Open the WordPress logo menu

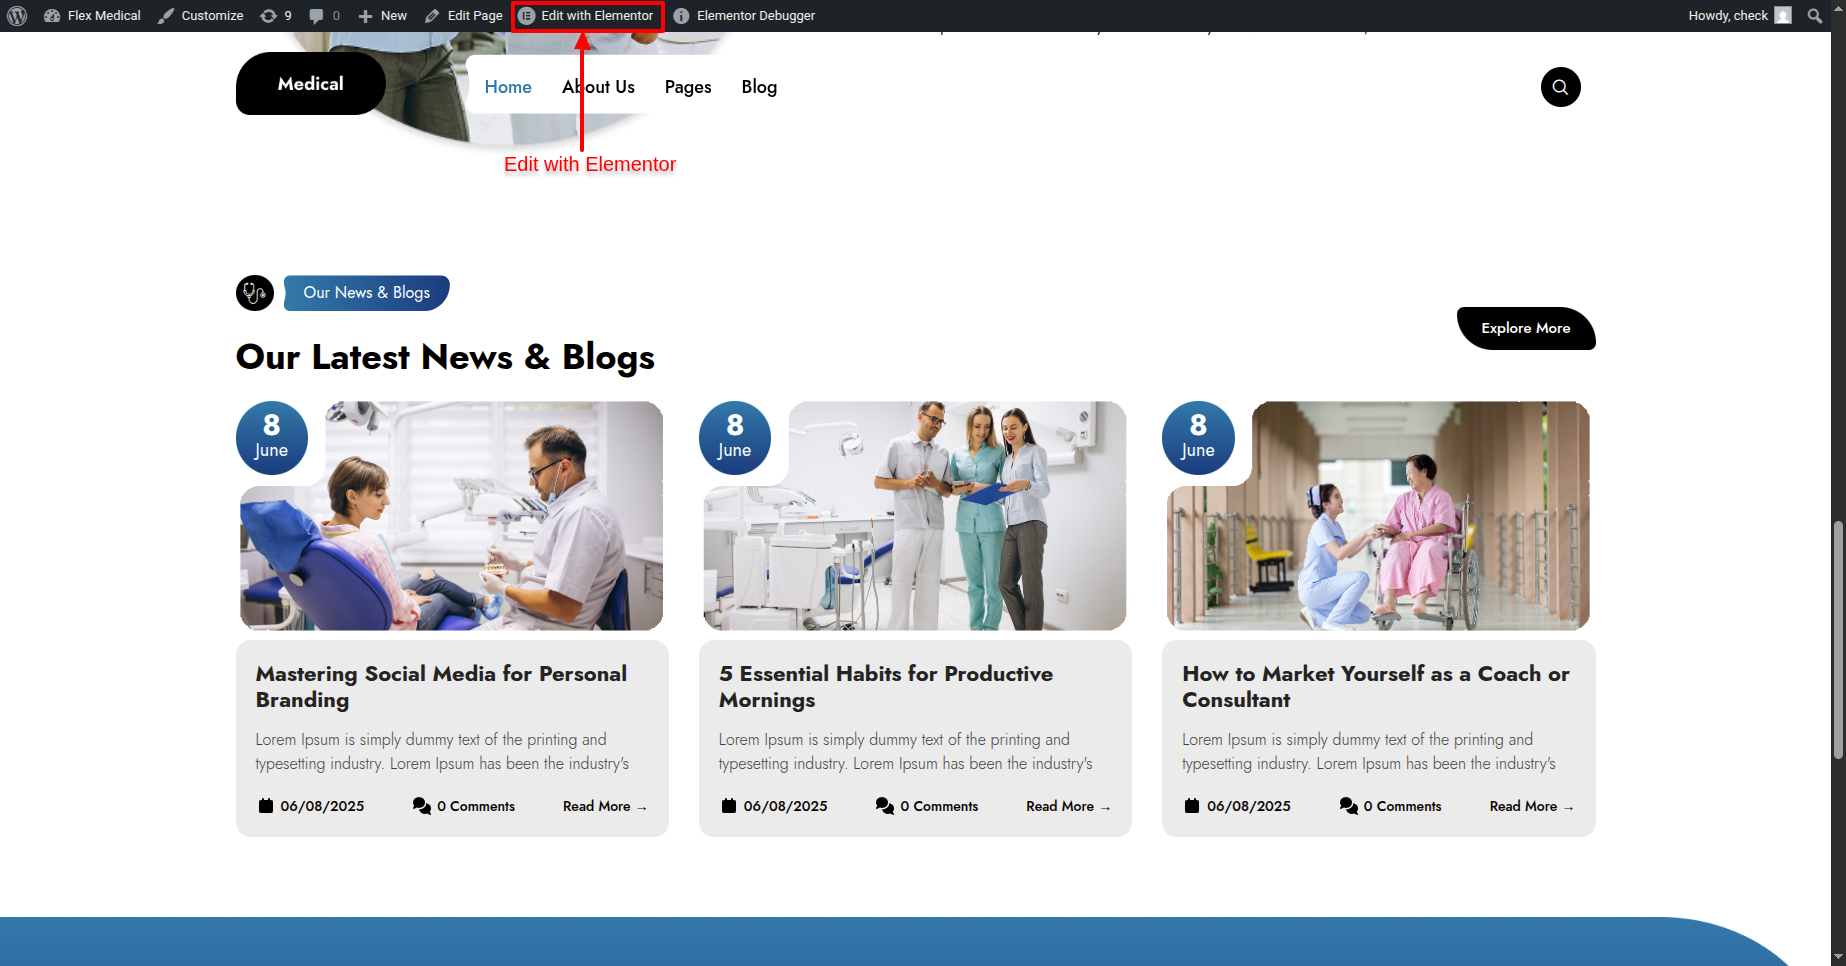[17, 16]
